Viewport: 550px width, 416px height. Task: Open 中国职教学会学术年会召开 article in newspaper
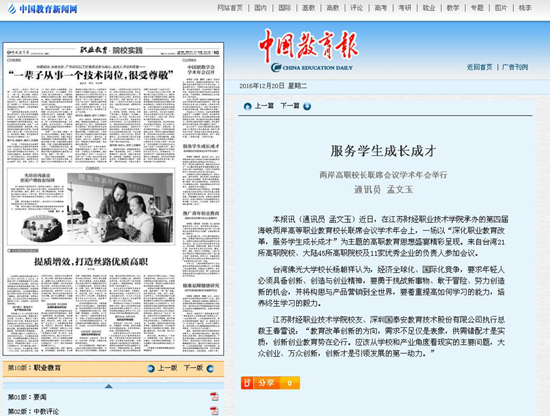201,69
